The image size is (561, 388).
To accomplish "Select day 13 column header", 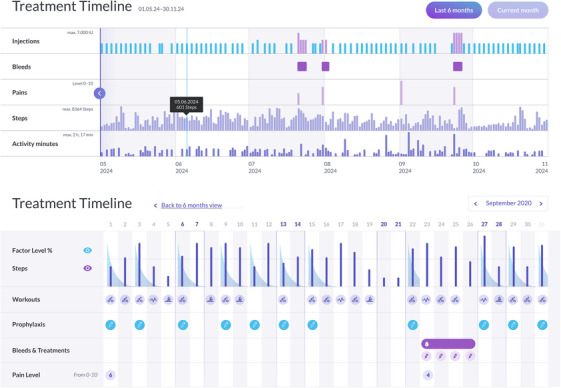I will (283, 224).
